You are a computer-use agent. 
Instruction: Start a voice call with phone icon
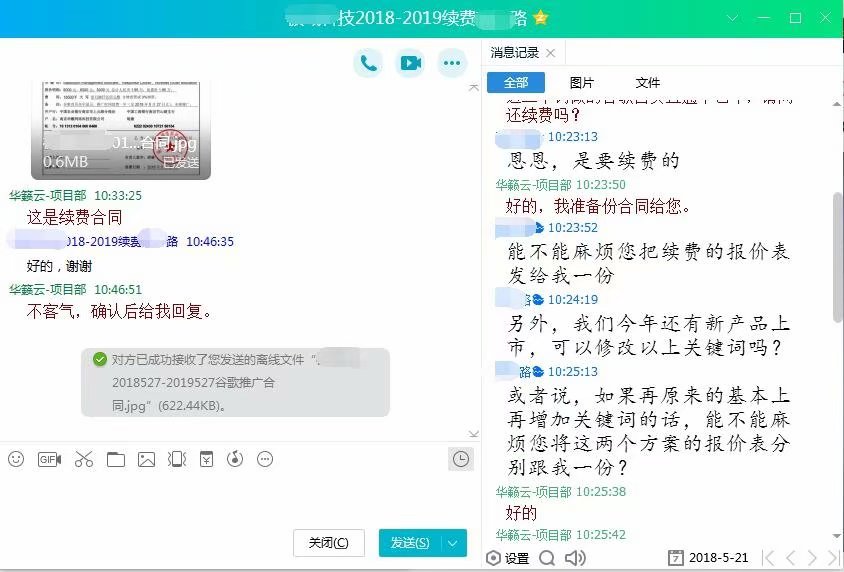(x=368, y=63)
